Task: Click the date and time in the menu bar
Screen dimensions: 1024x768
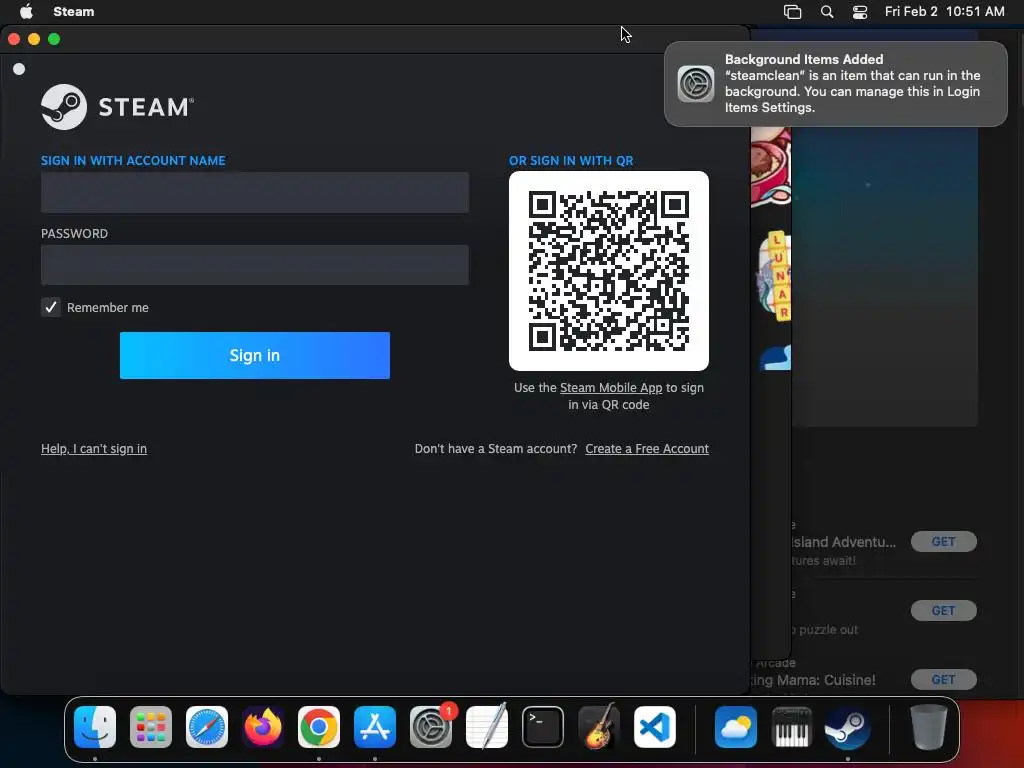Action: (944, 12)
